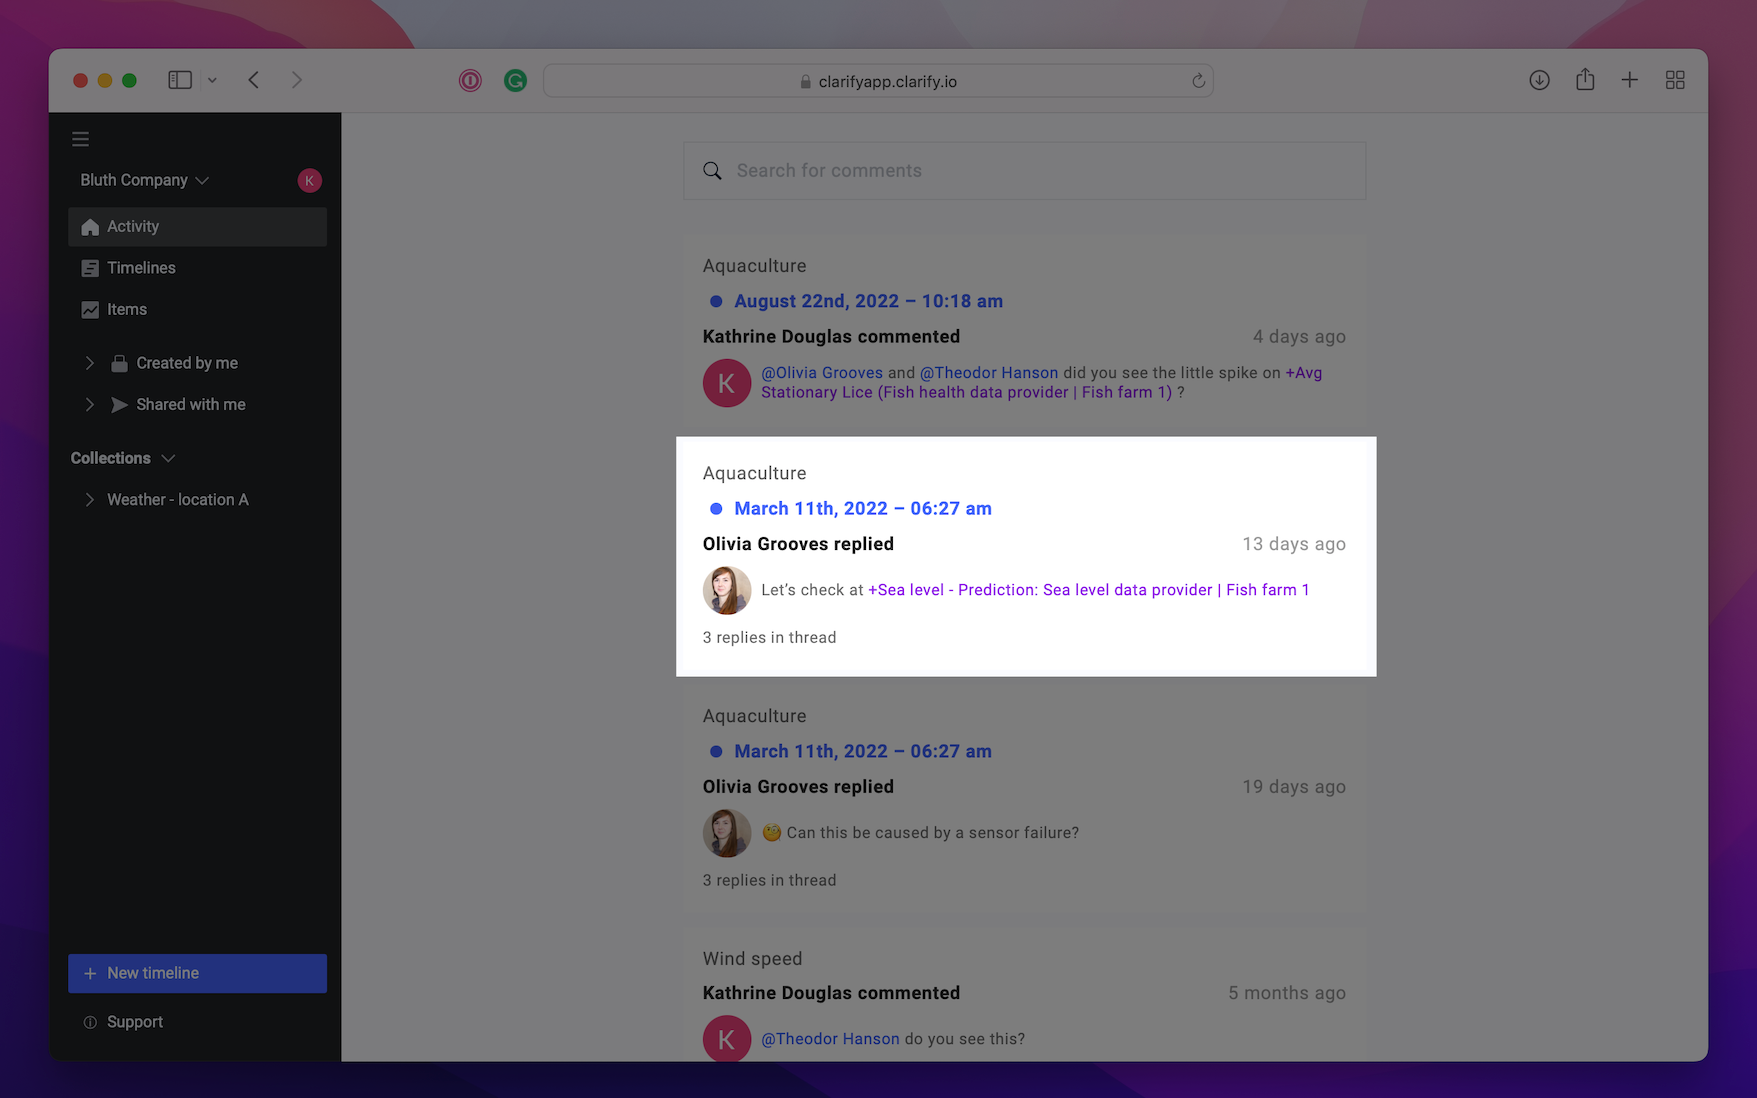Click the Share icon in Safari toolbar
Screen dimensions: 1757x1098
1585,80
